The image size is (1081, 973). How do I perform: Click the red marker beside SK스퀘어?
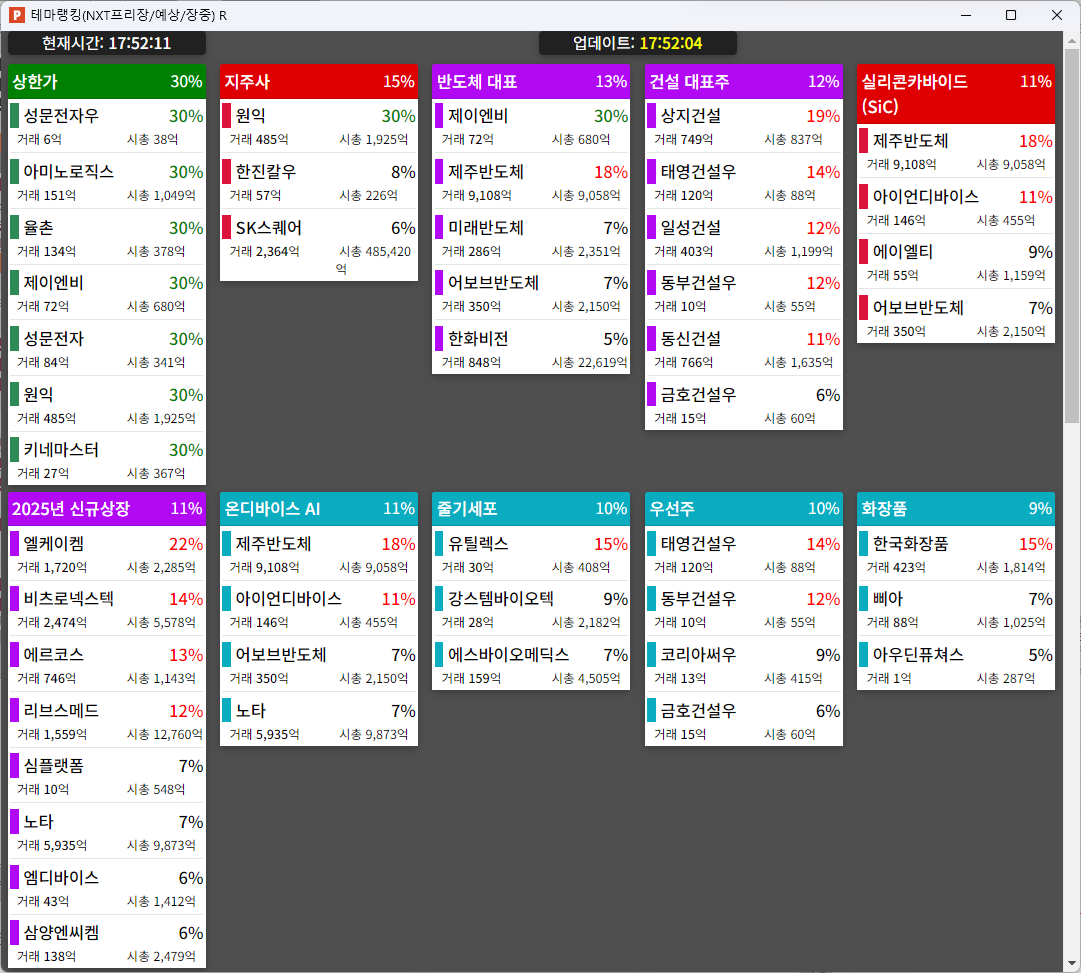click(226, 227)
